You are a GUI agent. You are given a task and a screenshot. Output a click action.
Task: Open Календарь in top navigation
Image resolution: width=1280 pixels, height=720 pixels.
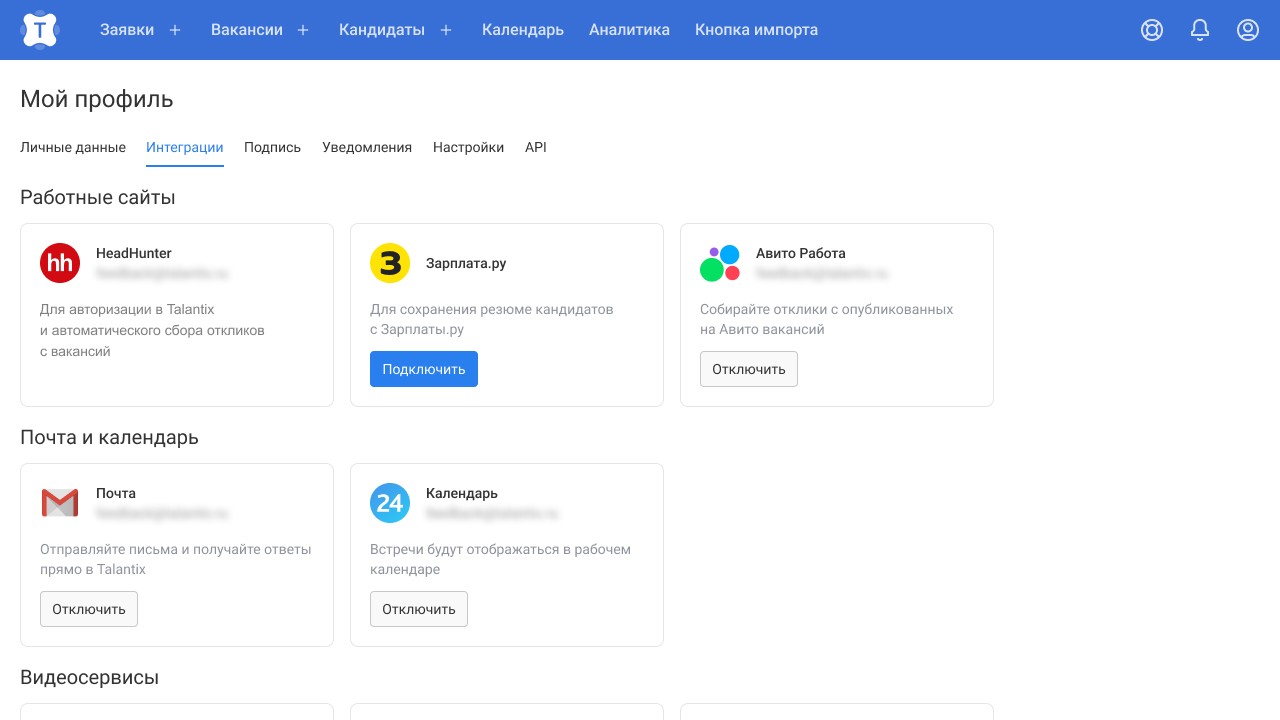(523, 30)
